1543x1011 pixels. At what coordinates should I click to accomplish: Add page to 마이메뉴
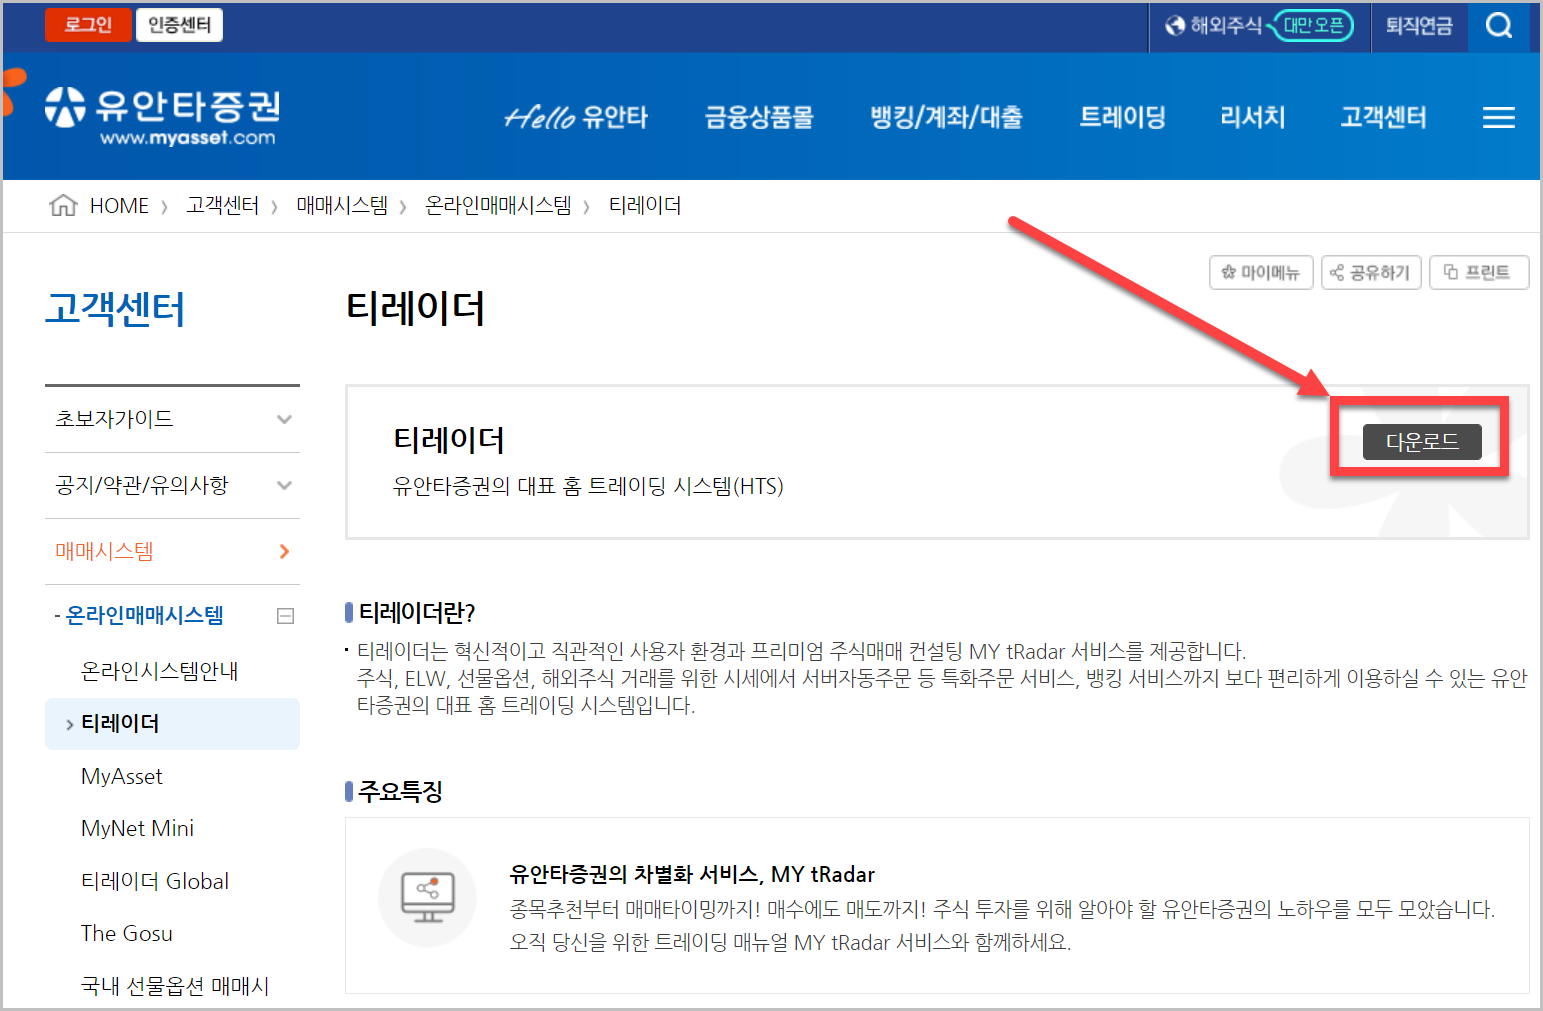click(x=1261, y=272)
